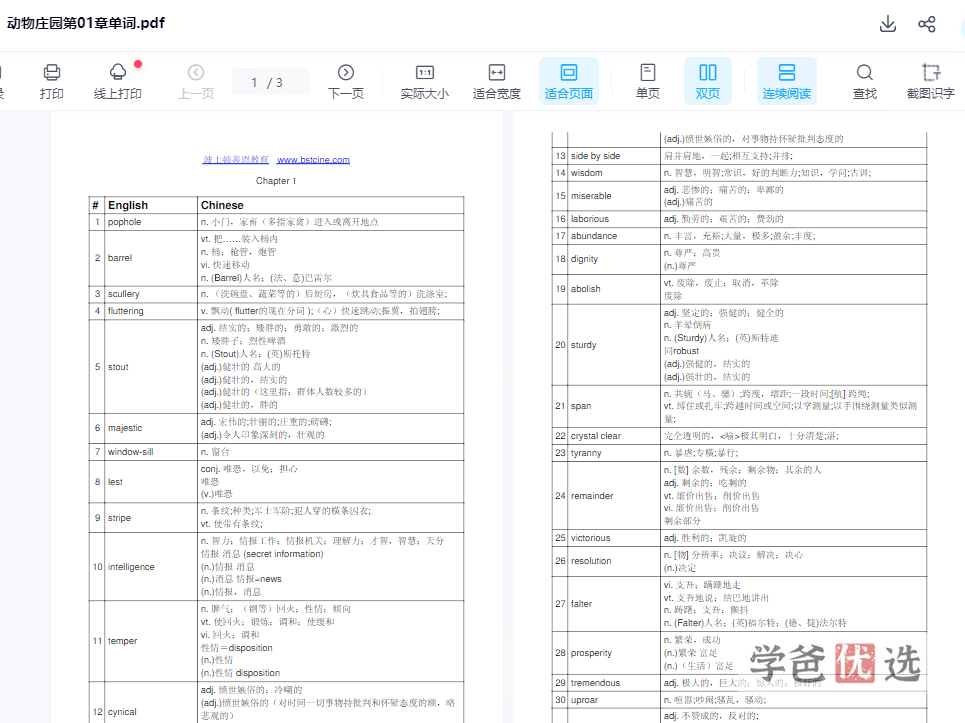Select the word 'wisdom'

[x=587, y=173]
